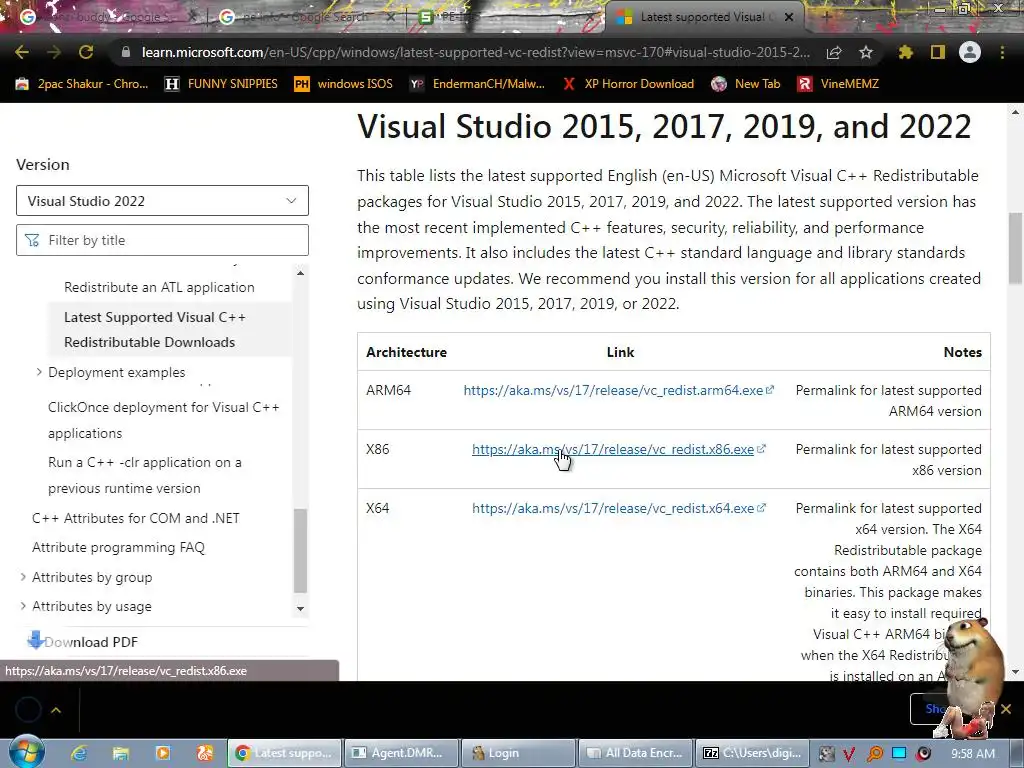Screen dimensions: 1024x768
Task: Expand the download shelf chevron arrow
Action: click(x=56, y=710)
